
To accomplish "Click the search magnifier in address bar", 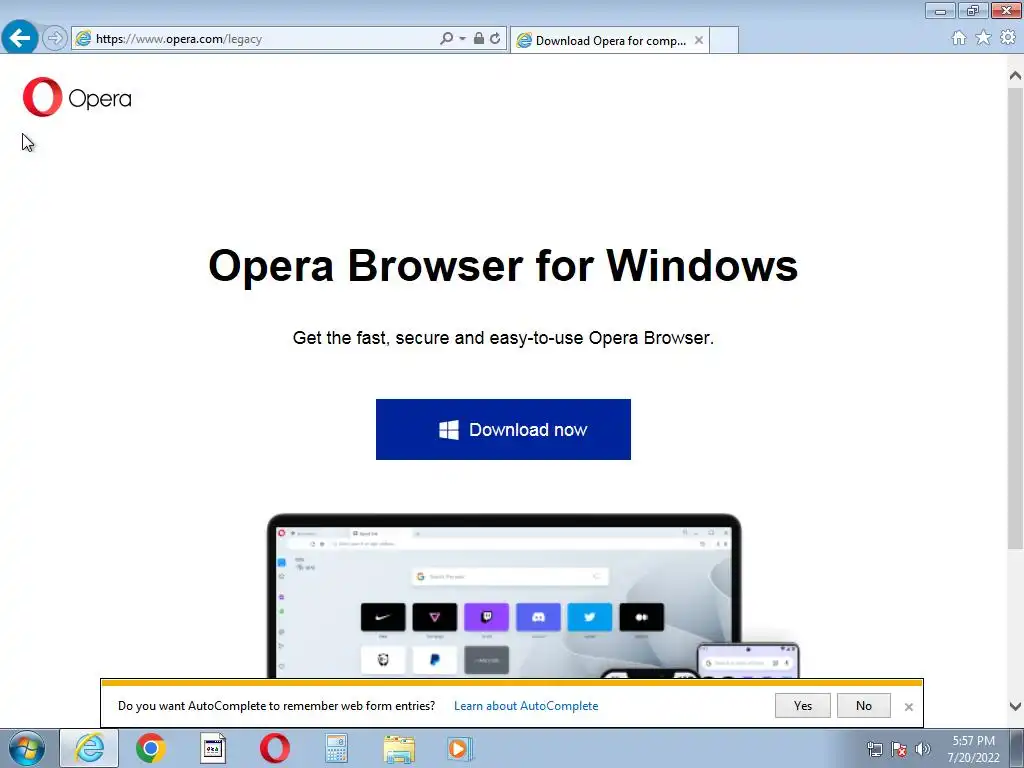I will 447,39.
